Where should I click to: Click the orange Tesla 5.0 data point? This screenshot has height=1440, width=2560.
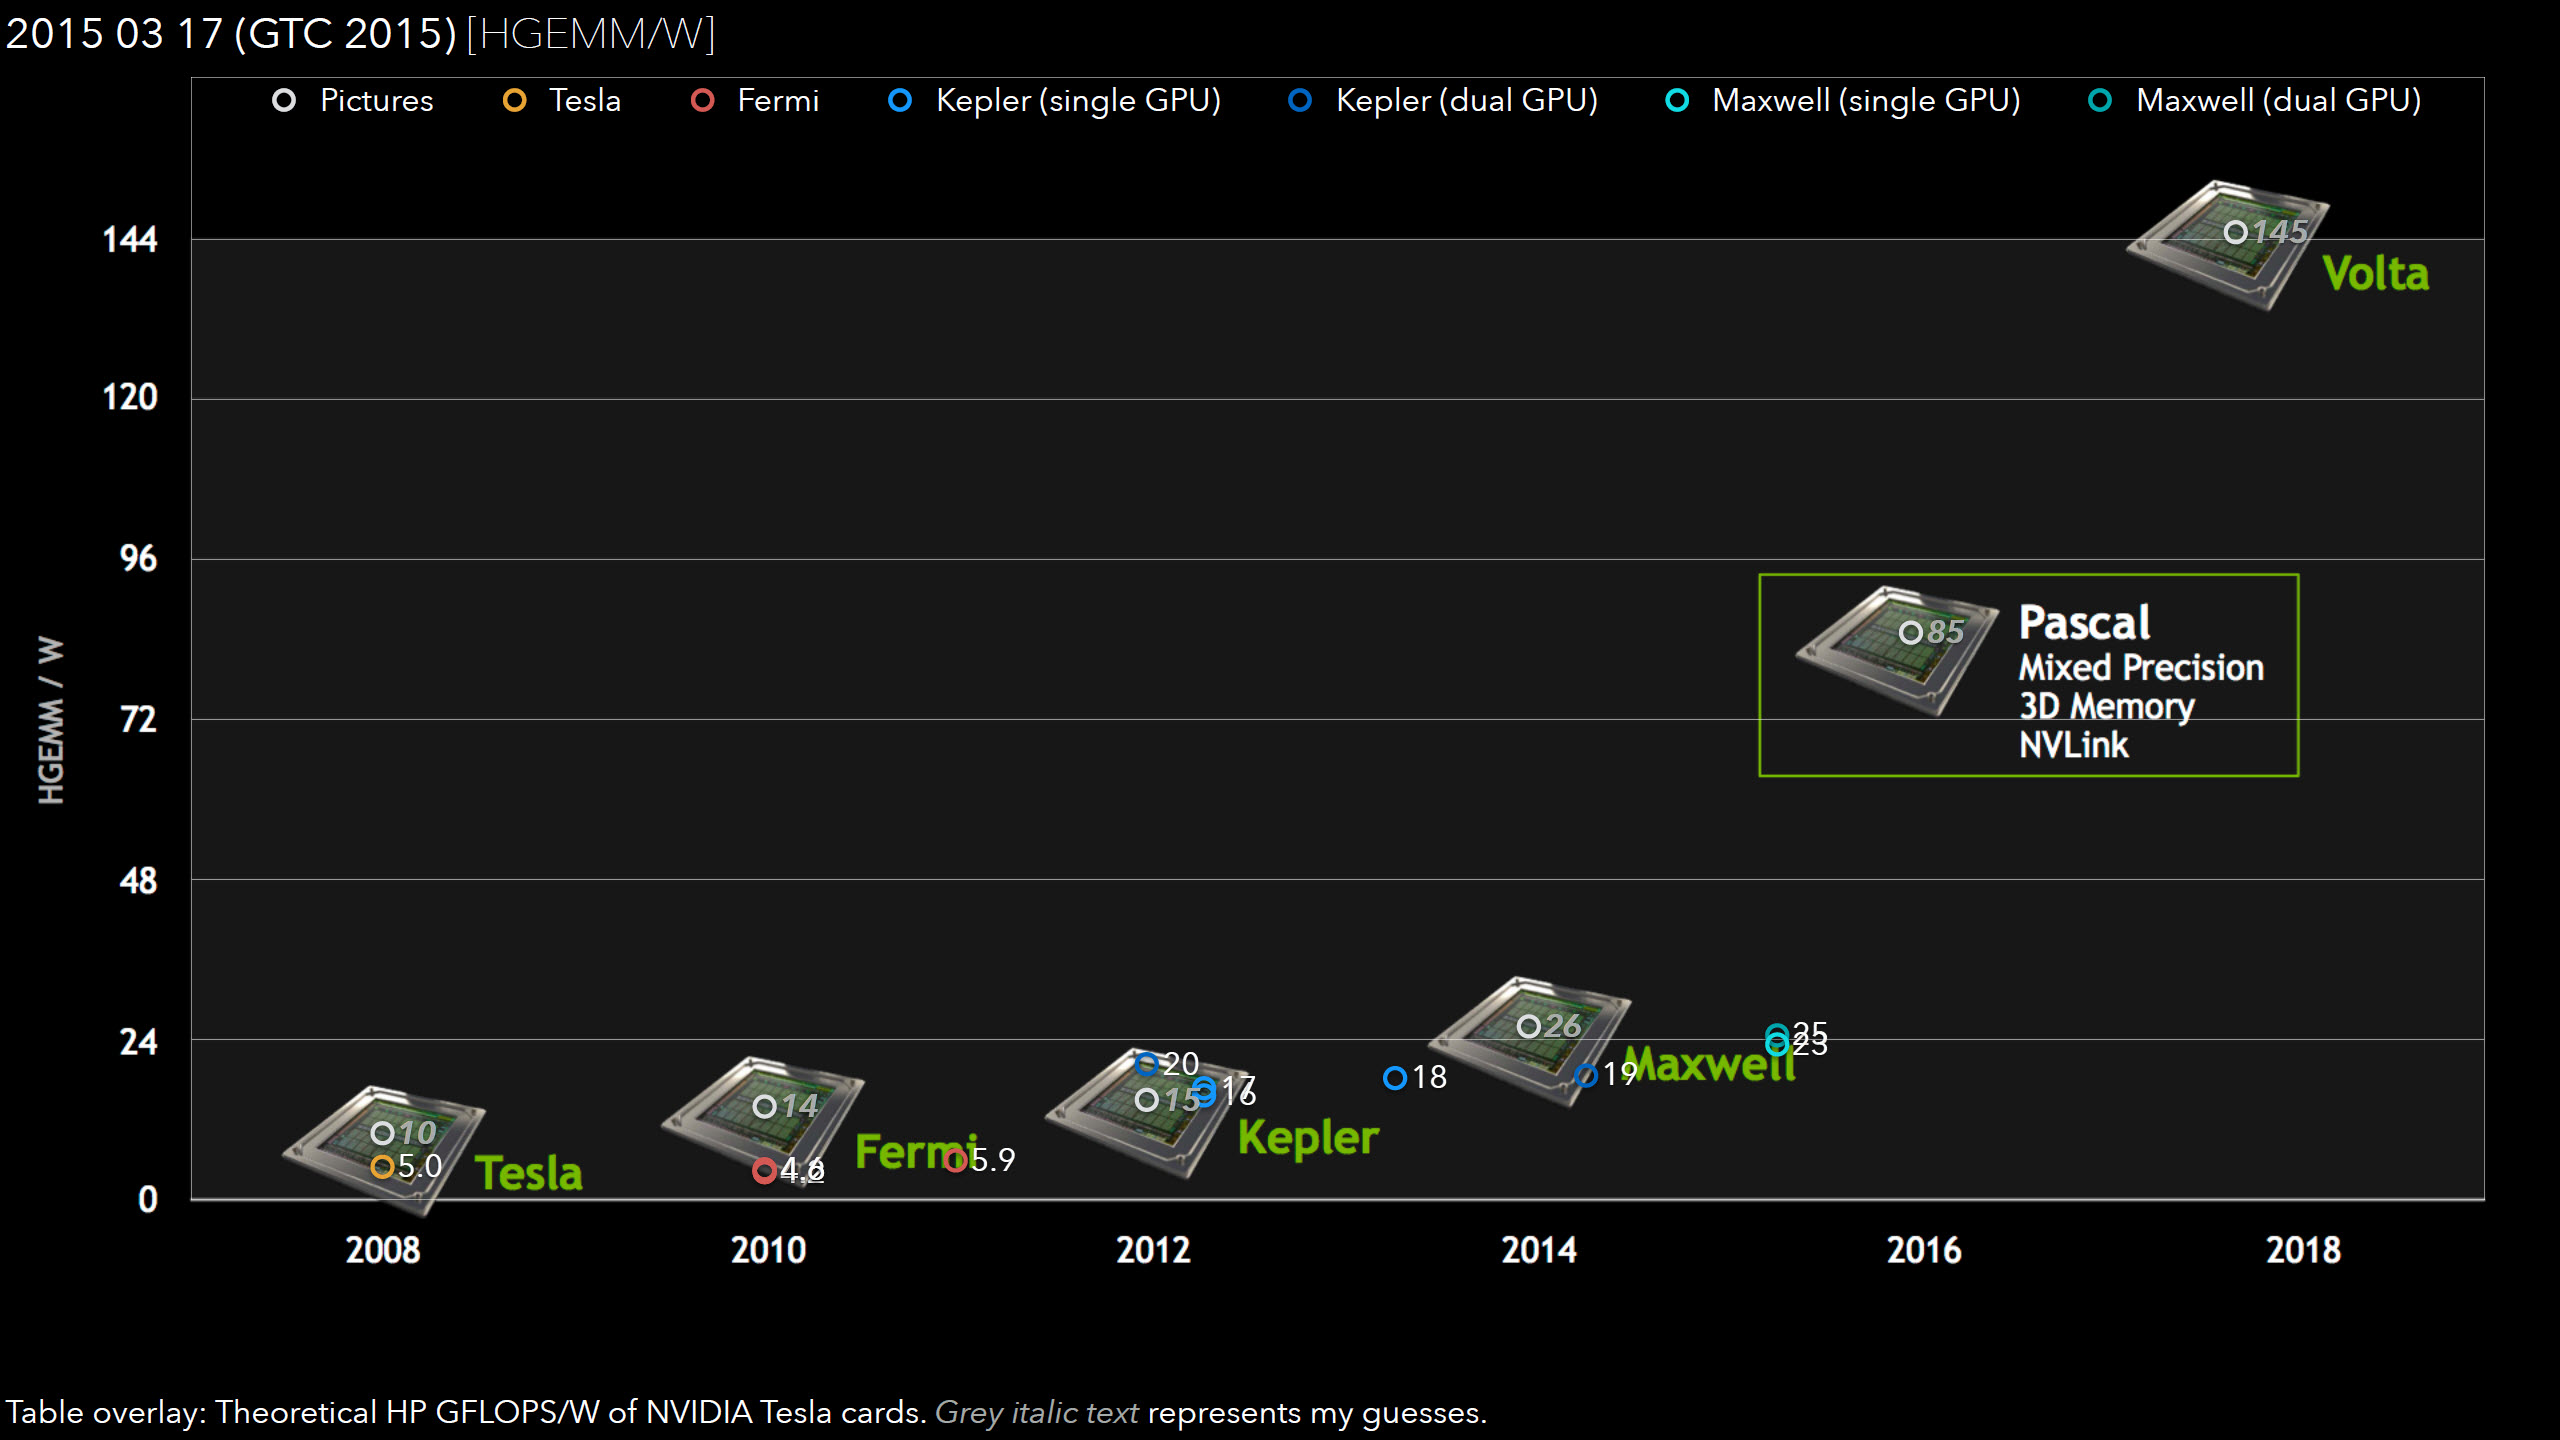(x=381, y=1166)
